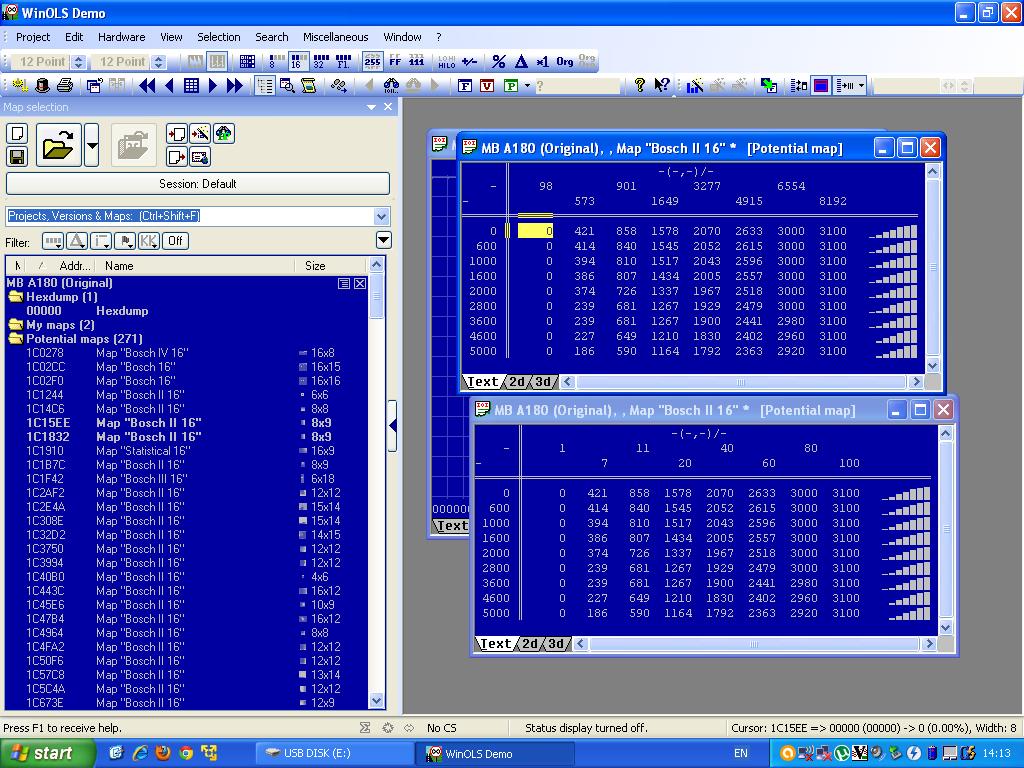Click the magic wand import icon in map selection
The height and width of the screenshot is (768, 1024).
point(200,134)
